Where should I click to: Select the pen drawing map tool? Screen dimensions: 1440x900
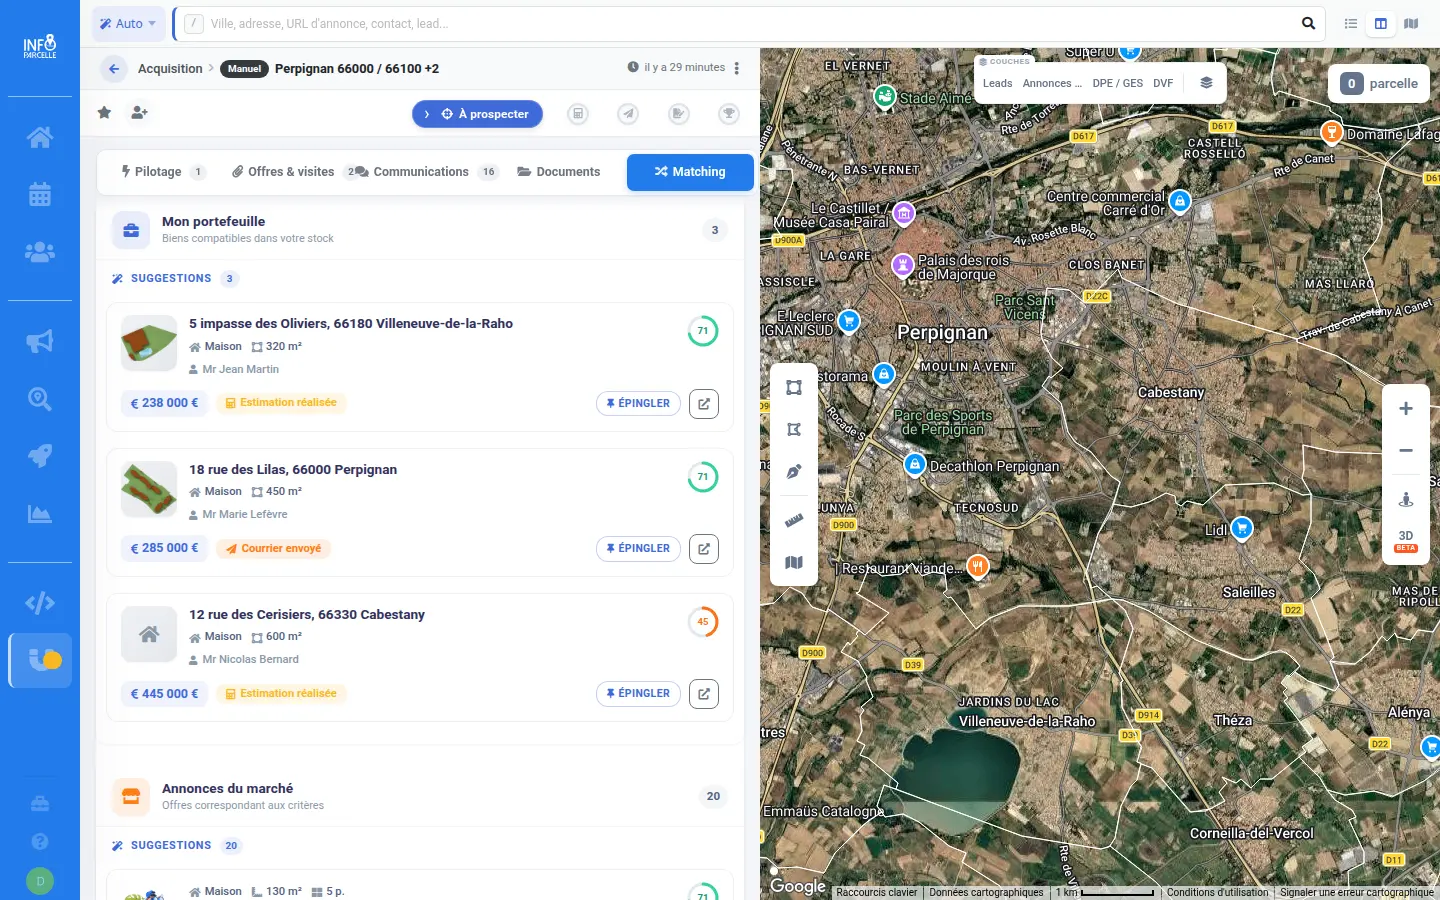pyautogui.click(x=794, y=472)
